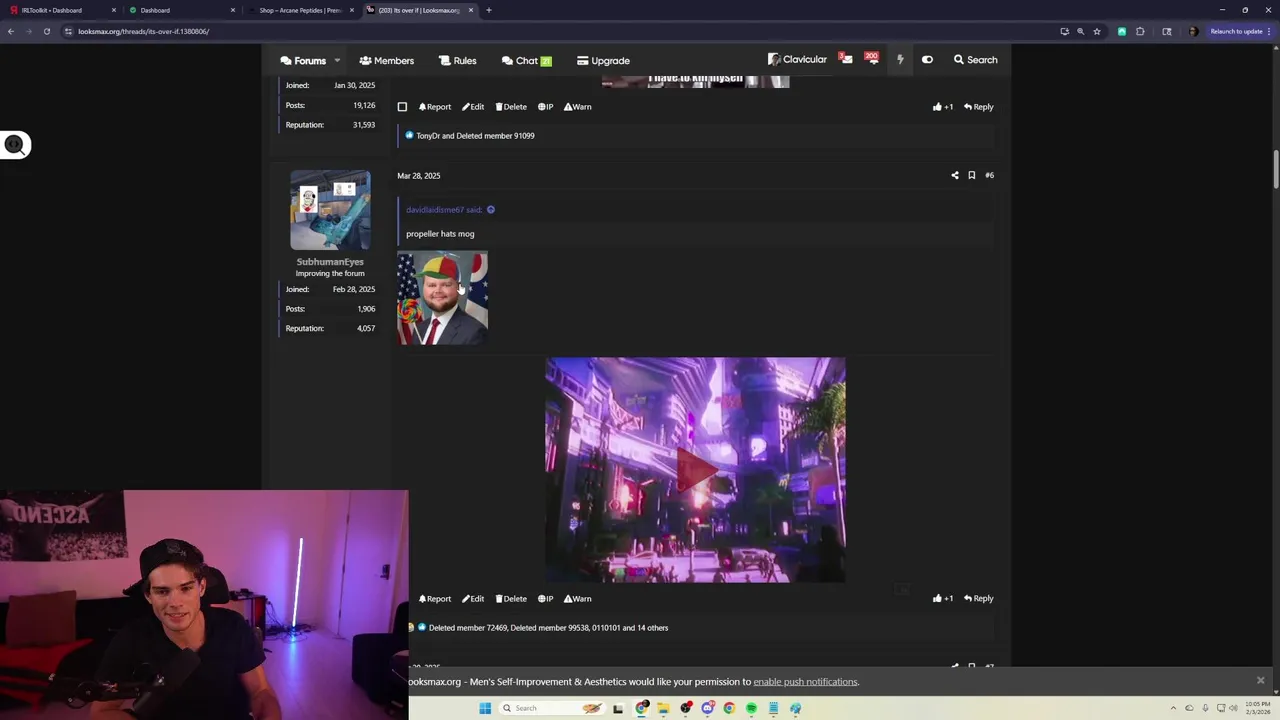Expand the Forums dropdown arrow
Screen dimensions: 1280x720
(x=337, y=60)
